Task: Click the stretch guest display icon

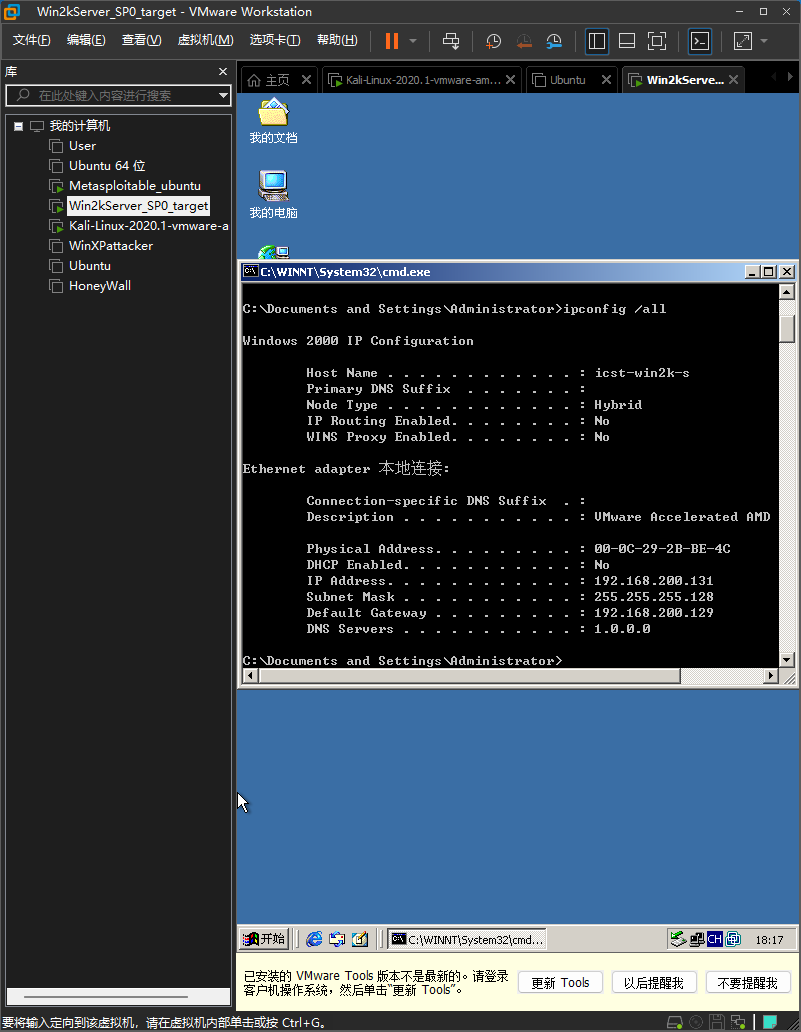Action: pyautogui.click(x=742, y=41)
